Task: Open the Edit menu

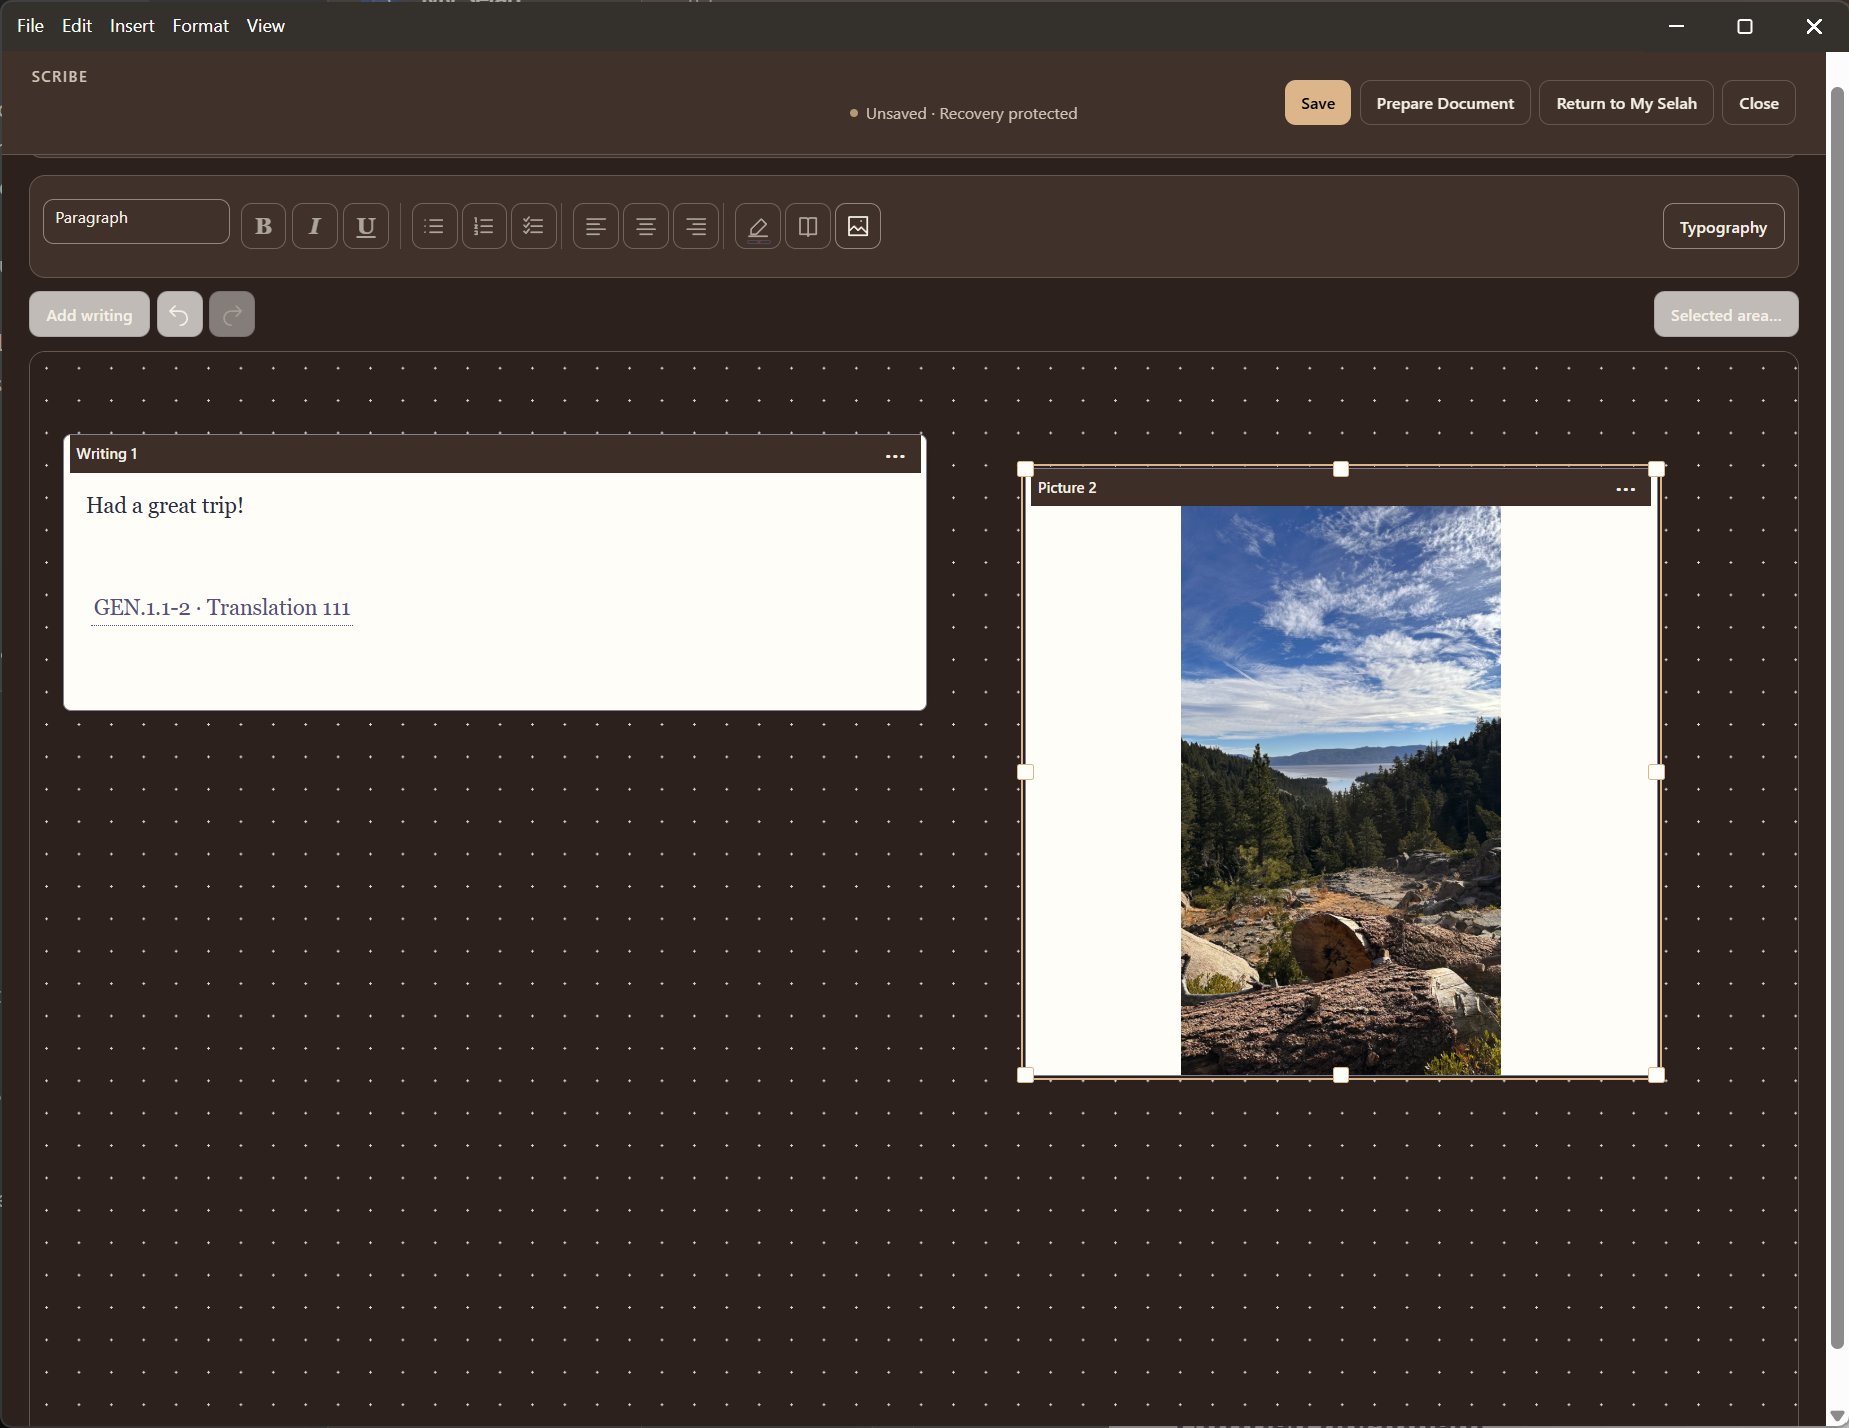Action: (x=77, y=26)
